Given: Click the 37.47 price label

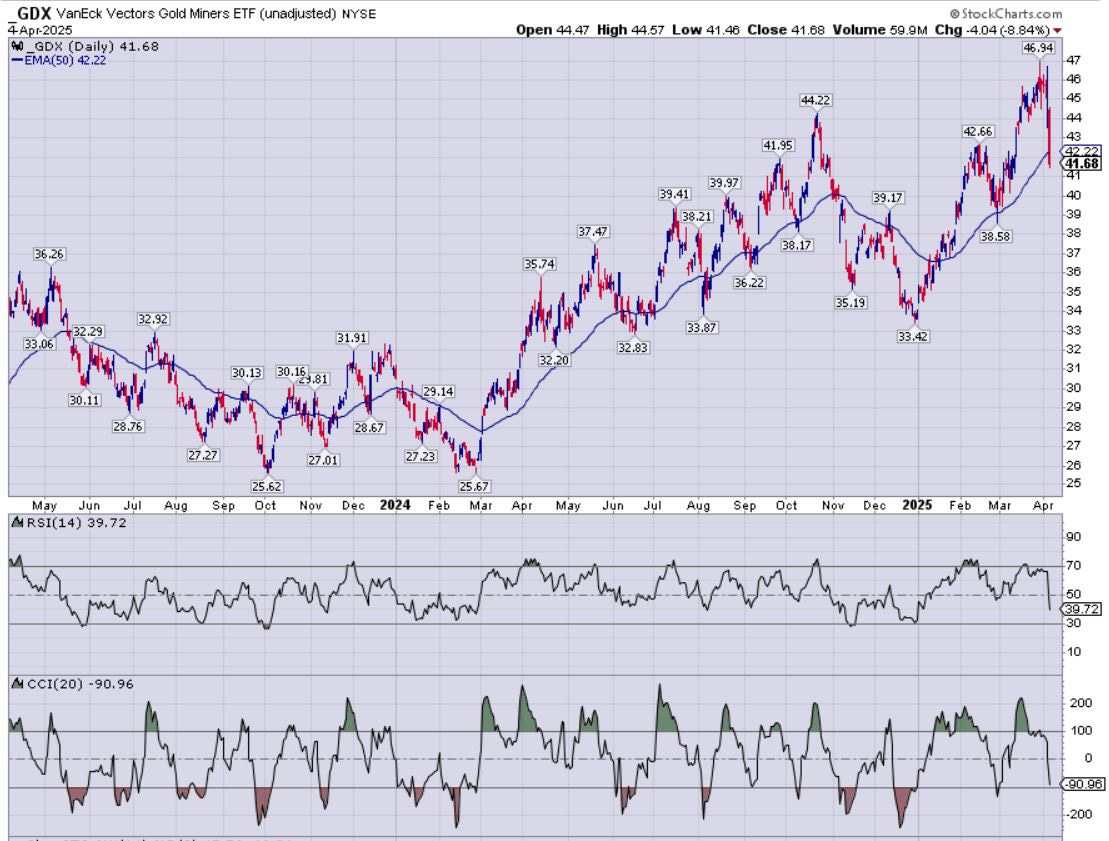Looking at the screenshot, I should point(592,231).
